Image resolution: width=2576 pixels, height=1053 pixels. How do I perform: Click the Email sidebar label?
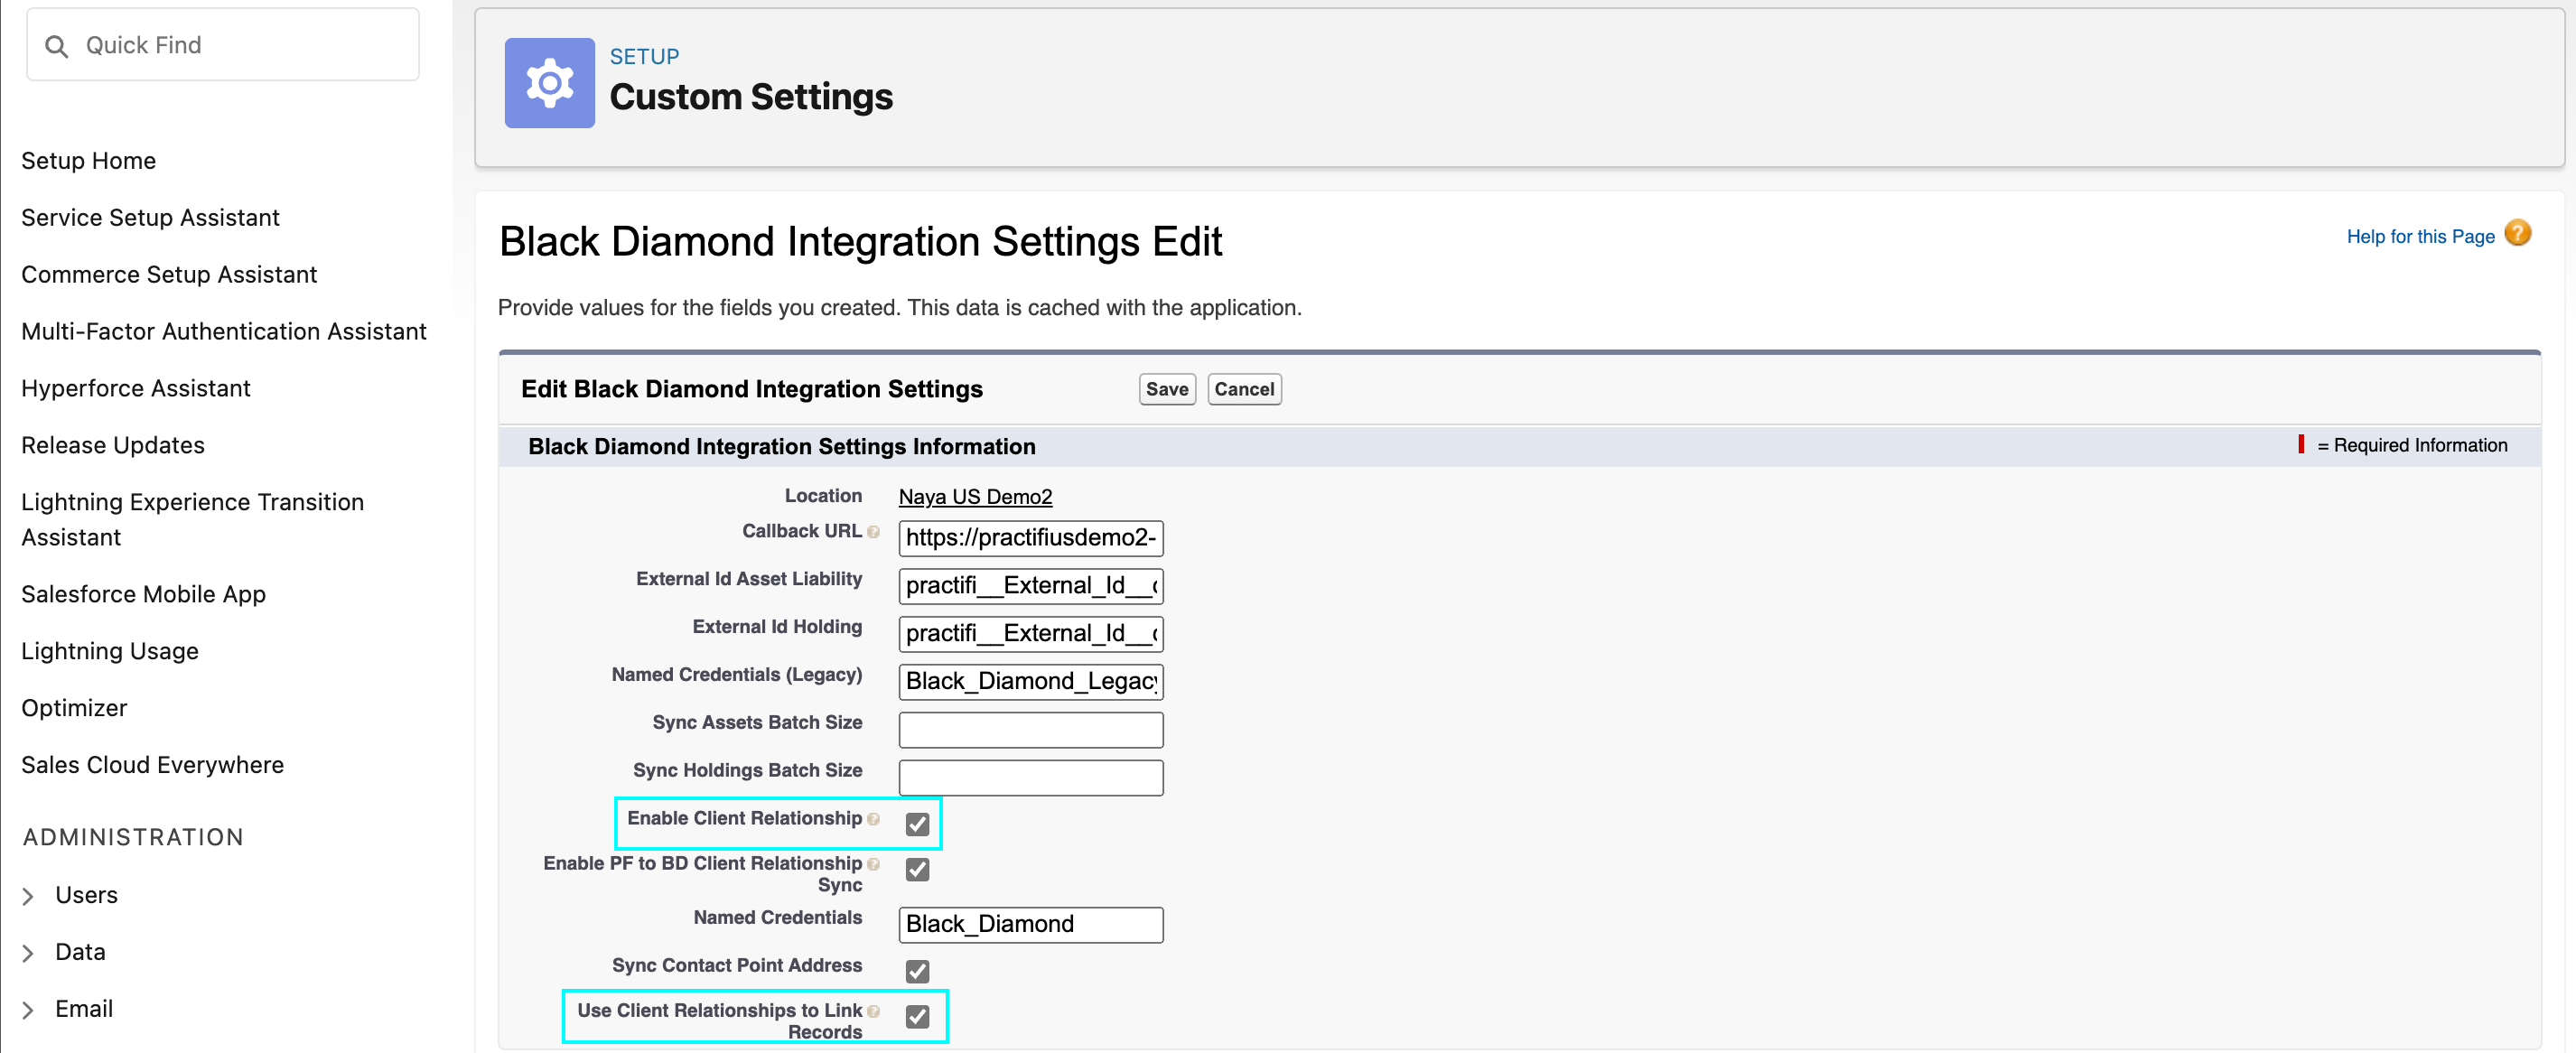(84, 1010)
